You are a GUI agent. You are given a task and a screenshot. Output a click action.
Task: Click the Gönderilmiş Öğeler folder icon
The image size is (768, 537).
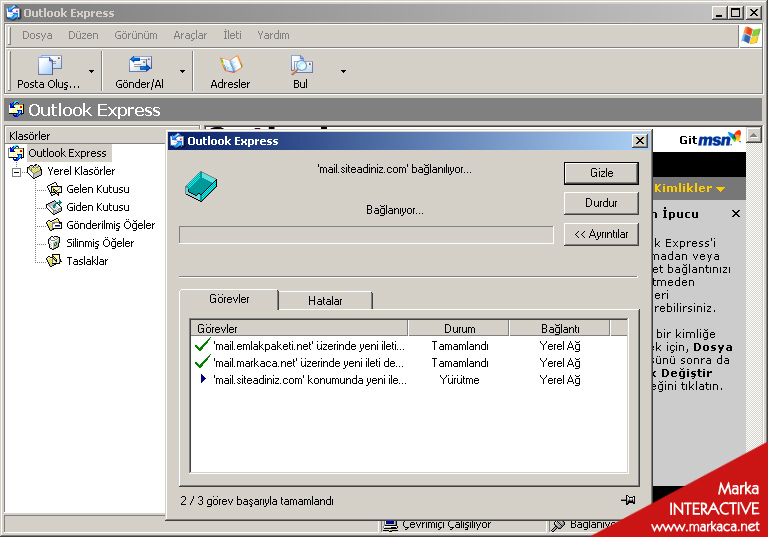coord(54,225)
